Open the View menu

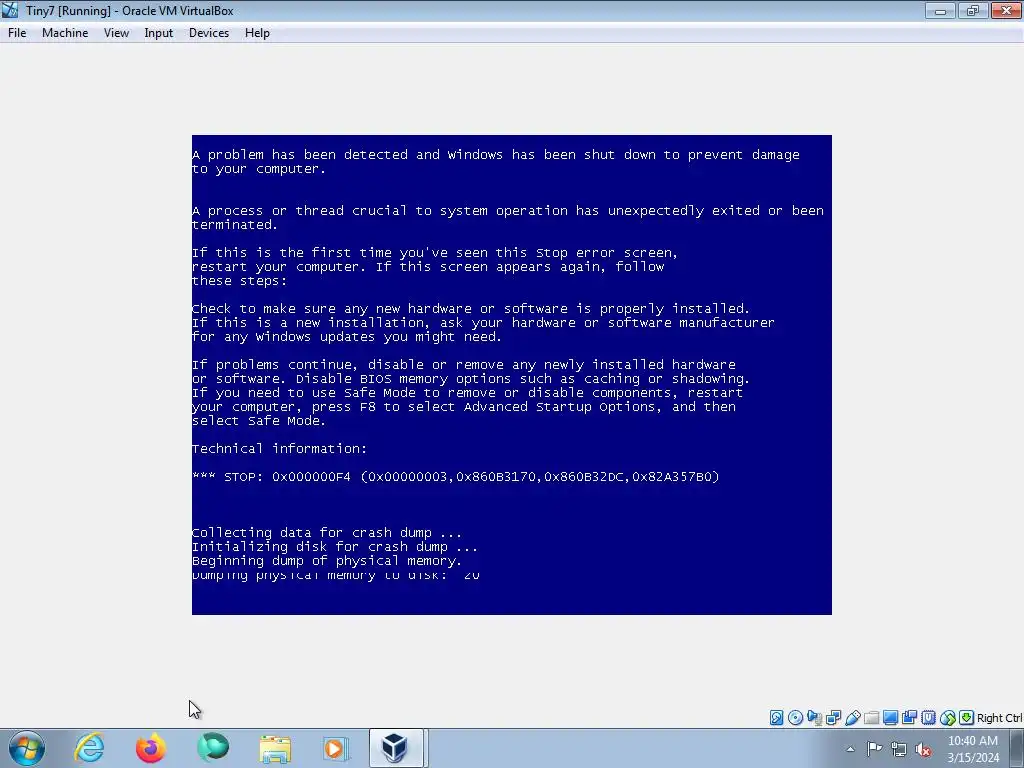tap(116, 33)
